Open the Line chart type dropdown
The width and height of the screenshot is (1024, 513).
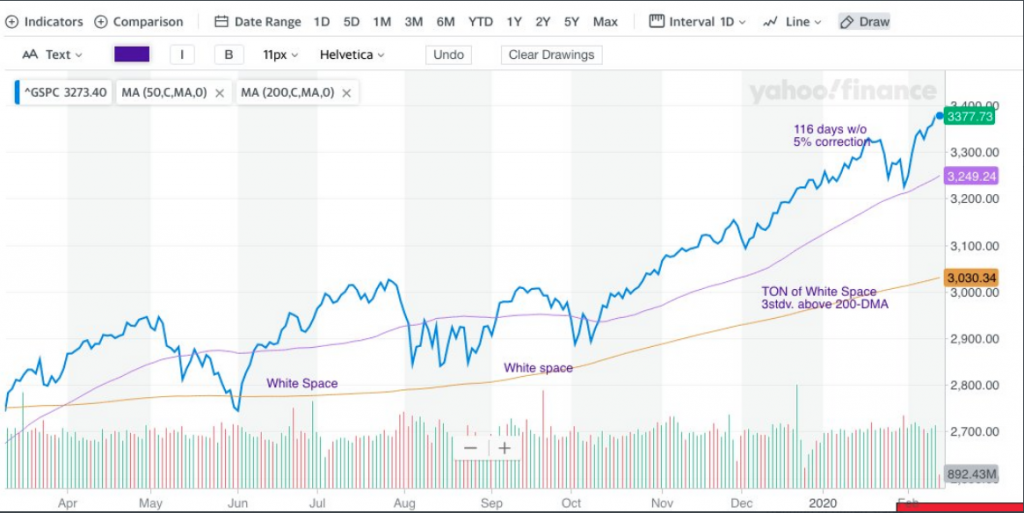point(792,21)
